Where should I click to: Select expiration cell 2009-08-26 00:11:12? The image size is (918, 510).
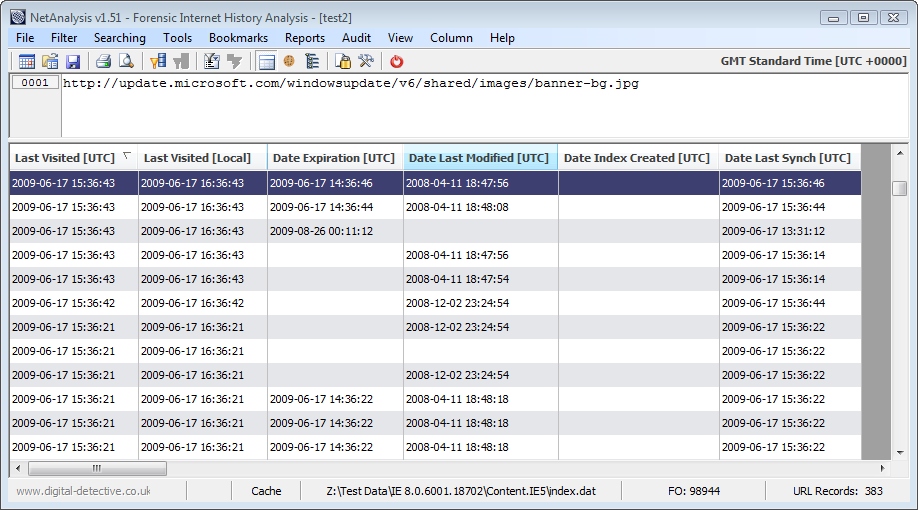point(335,231)
